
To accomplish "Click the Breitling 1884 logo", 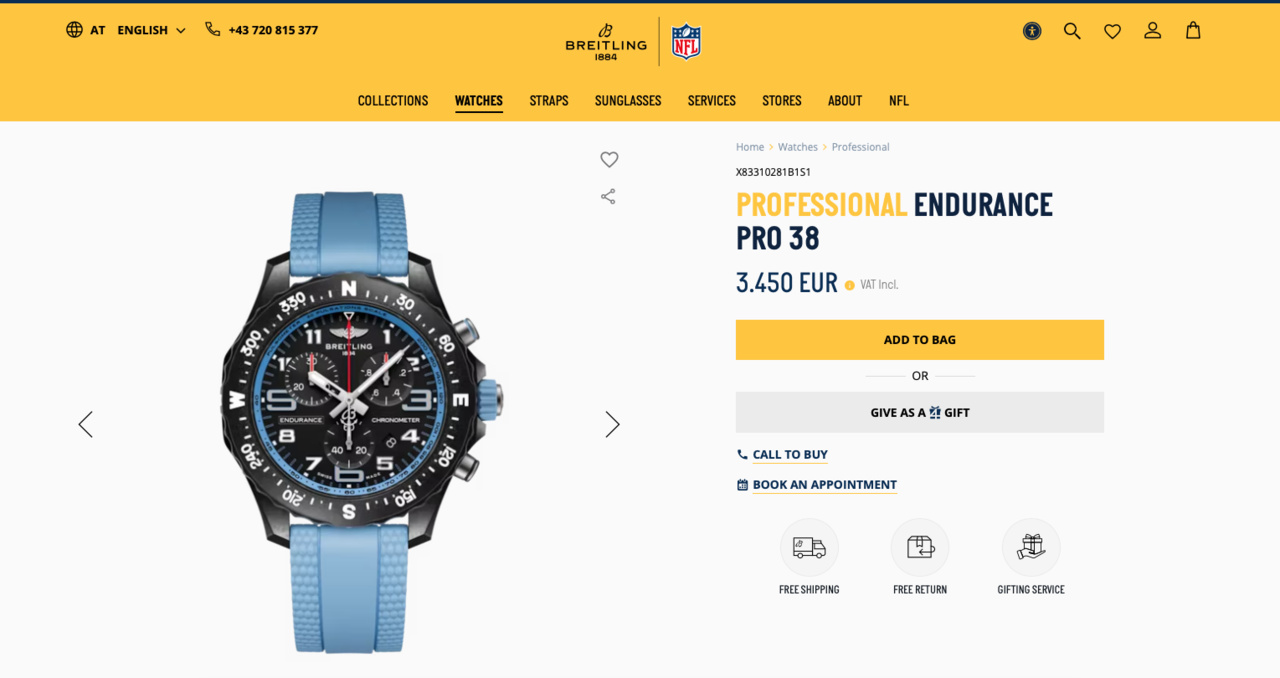I will [x=606, y=42].
